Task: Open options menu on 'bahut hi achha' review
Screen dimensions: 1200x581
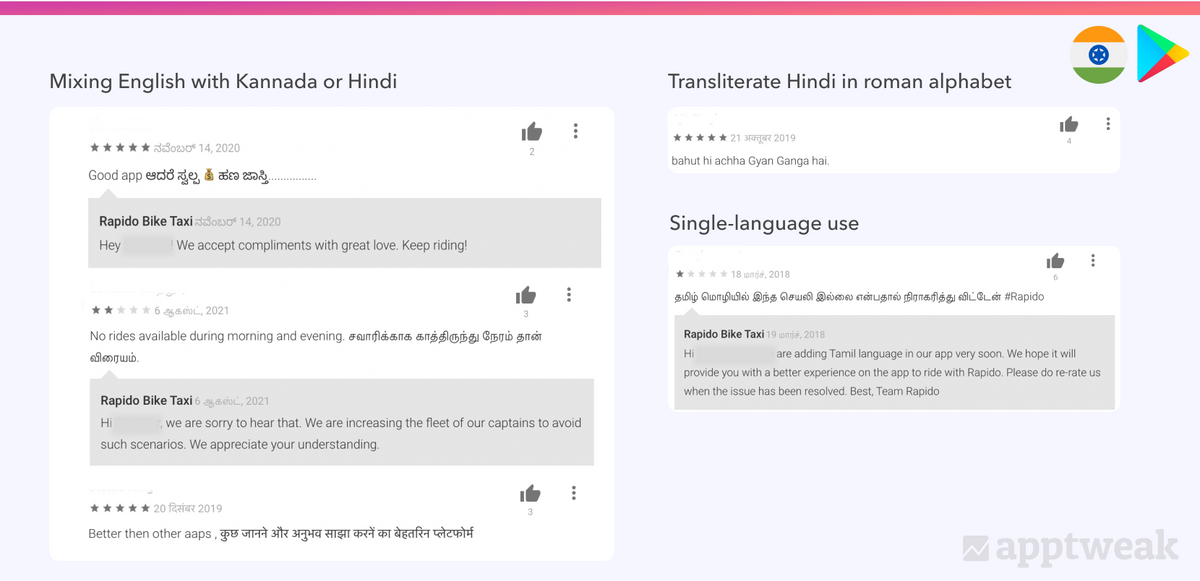Action: click(x=1108, y=124)
